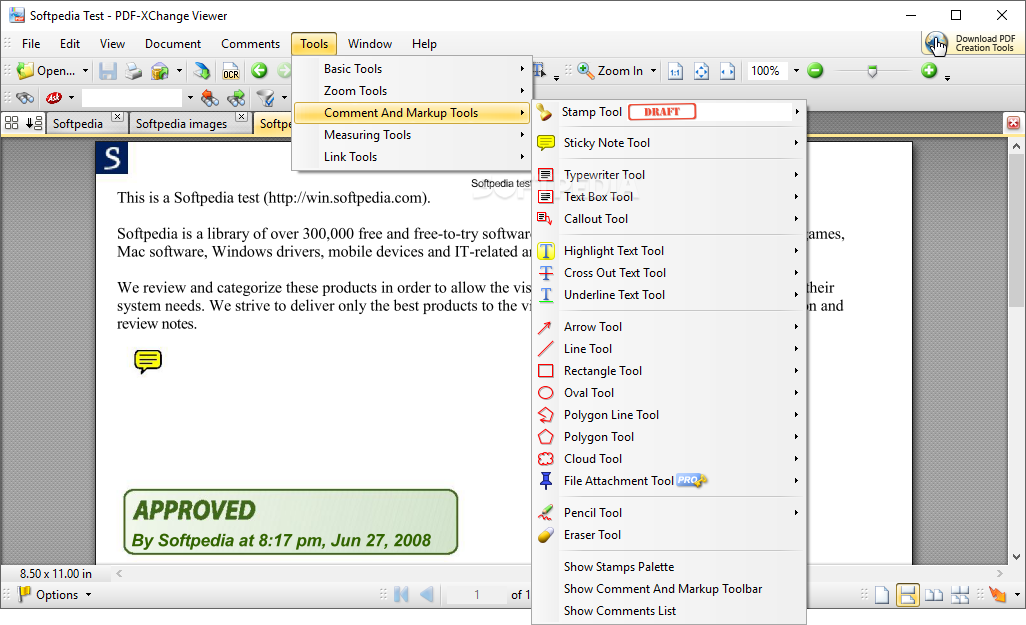Click the green zoom-in plus button
The width and height of the screenshot is (1026, 625).
click(929, 70)
